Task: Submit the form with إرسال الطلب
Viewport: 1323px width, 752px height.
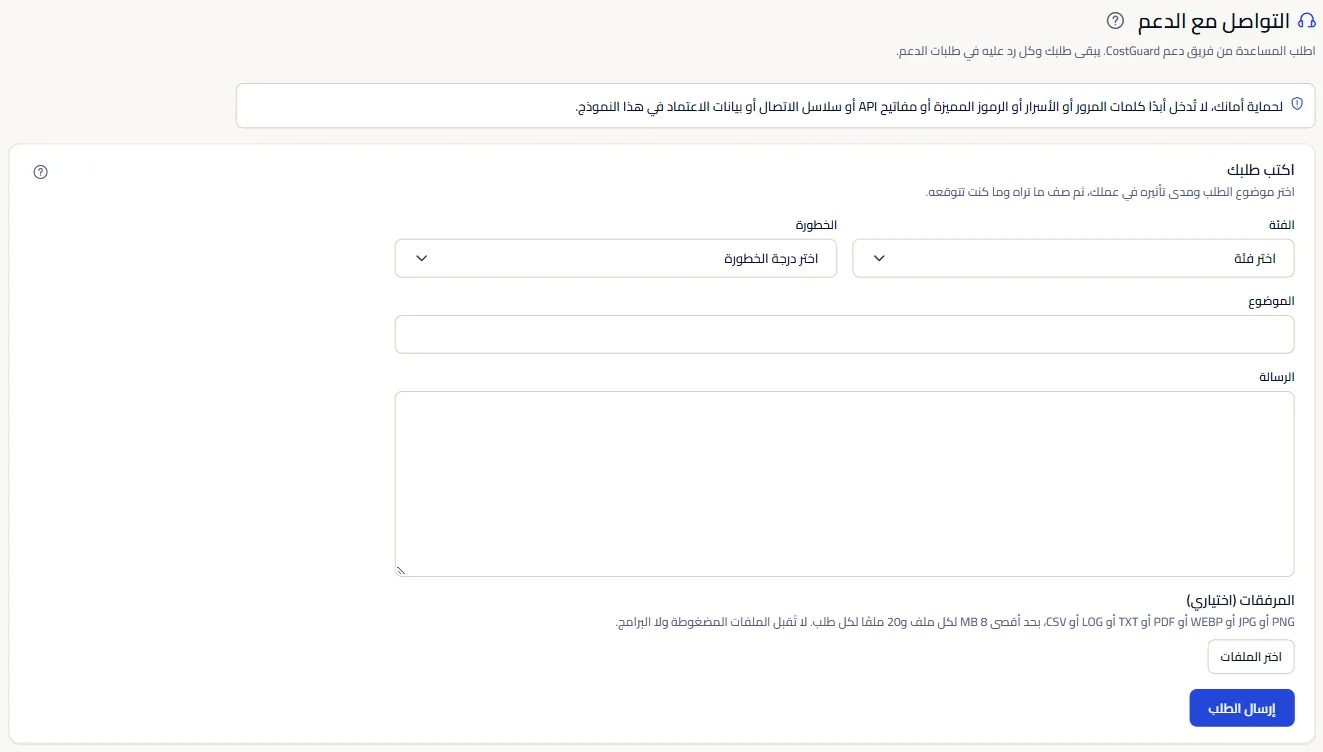Action: click(x=1242, y=708)
